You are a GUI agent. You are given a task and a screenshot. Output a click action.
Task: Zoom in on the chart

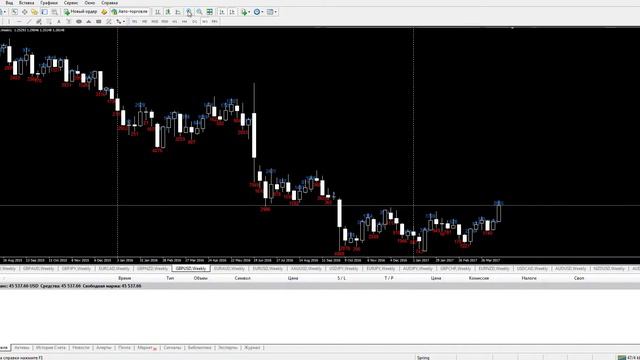click(189, 12)
